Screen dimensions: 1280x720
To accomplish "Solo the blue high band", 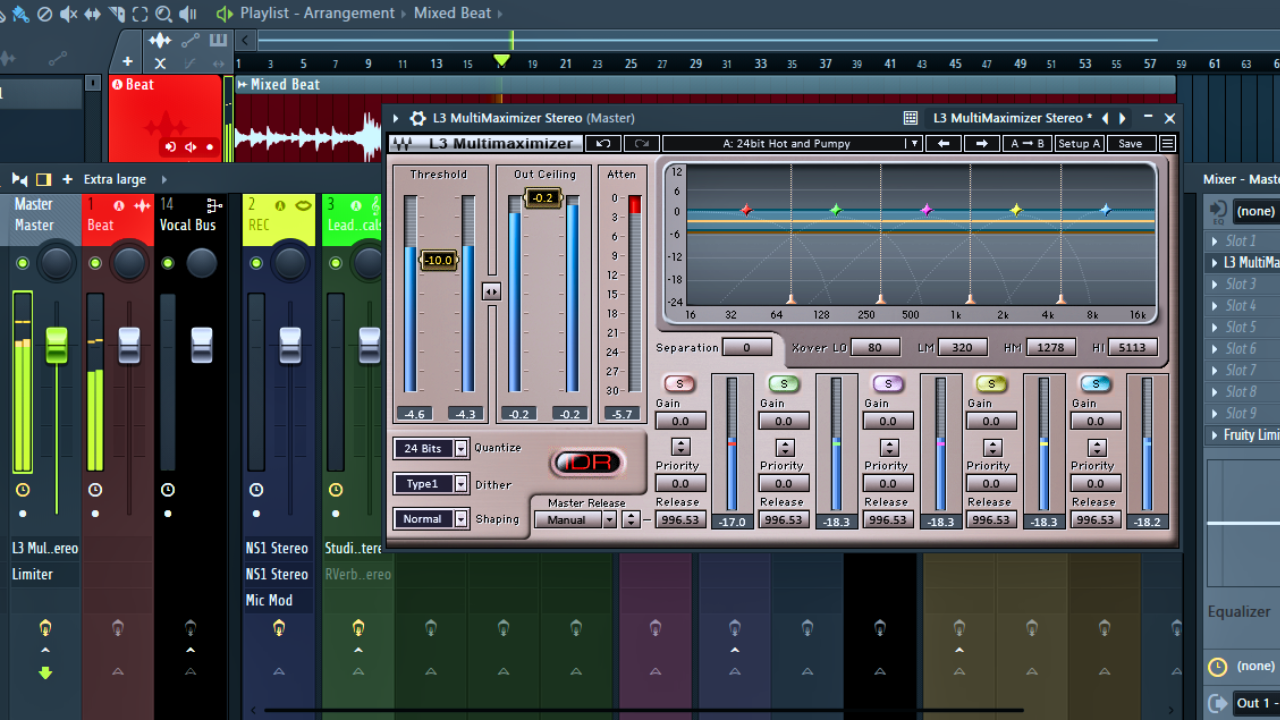I will 1095,384.
